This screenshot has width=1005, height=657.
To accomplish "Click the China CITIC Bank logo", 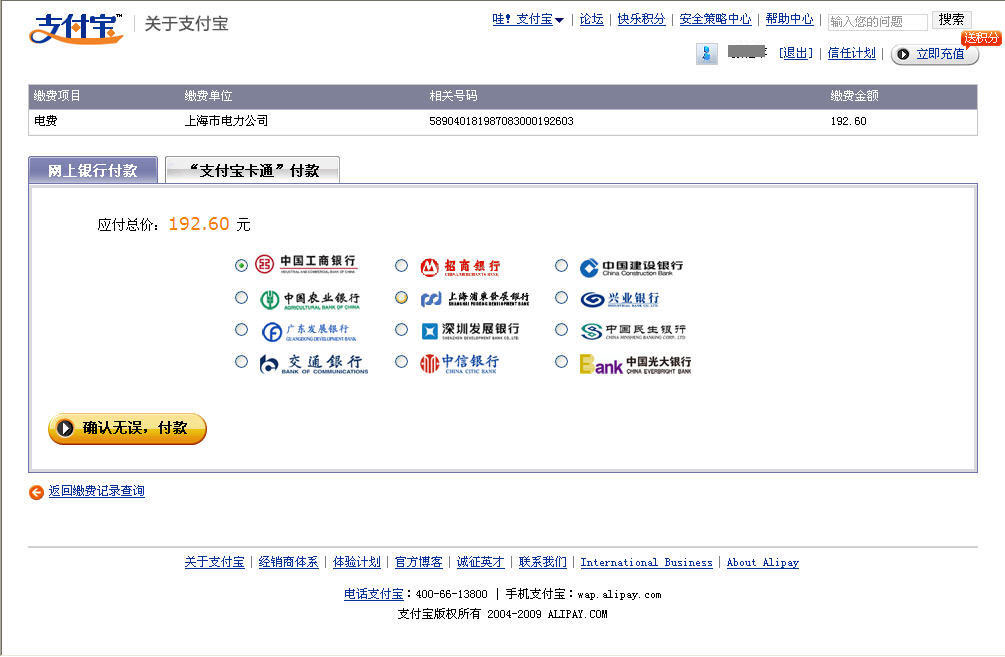I will [459, 363].
